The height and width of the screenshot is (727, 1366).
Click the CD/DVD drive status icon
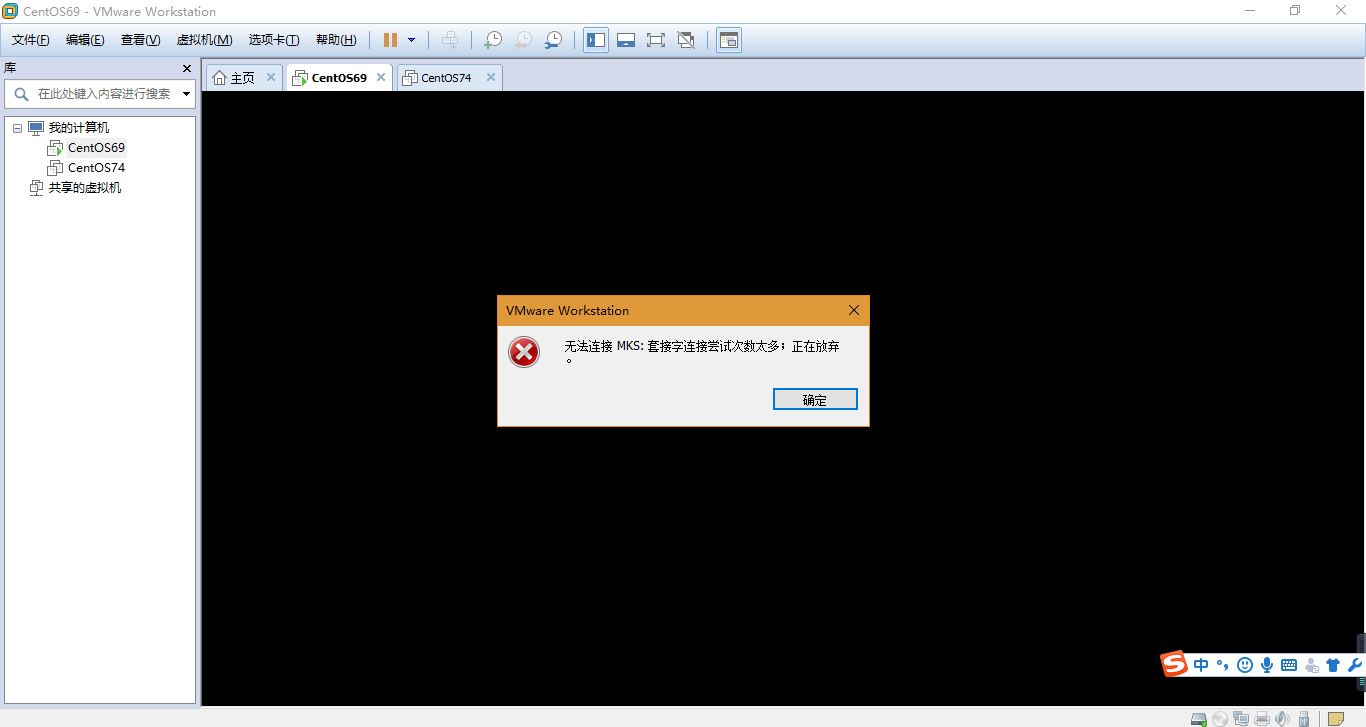pyautogui.click(x=1220, y=718)
